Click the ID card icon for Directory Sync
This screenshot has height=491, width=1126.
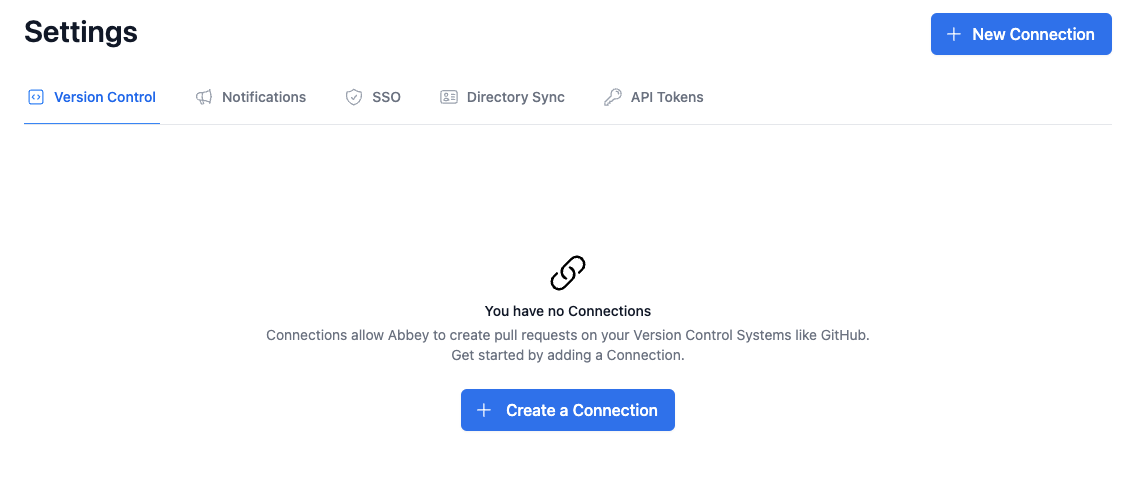coord(449,98)
